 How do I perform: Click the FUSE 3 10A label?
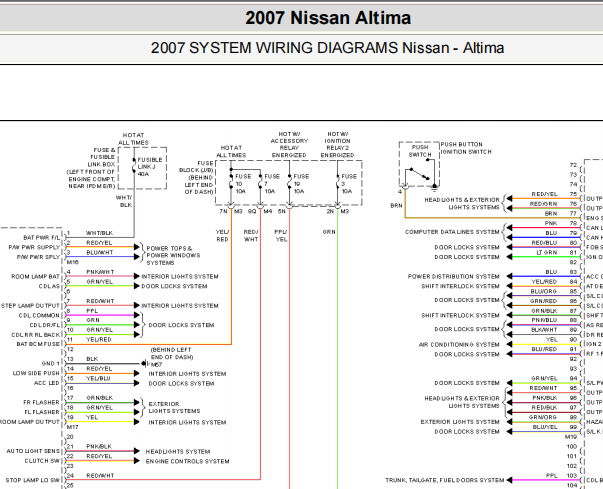click(x=349, y=184)
